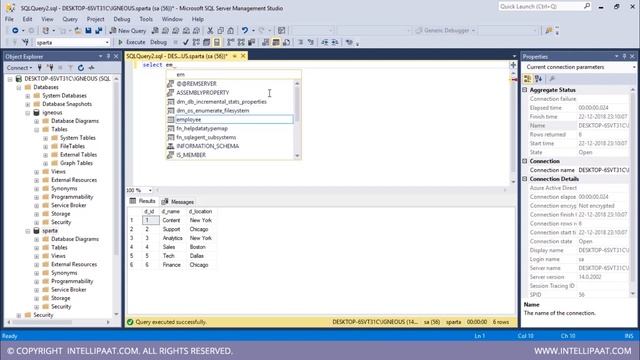Click the Copy icon in toolbar
640x360 pixels.
[x=220, y=31]
